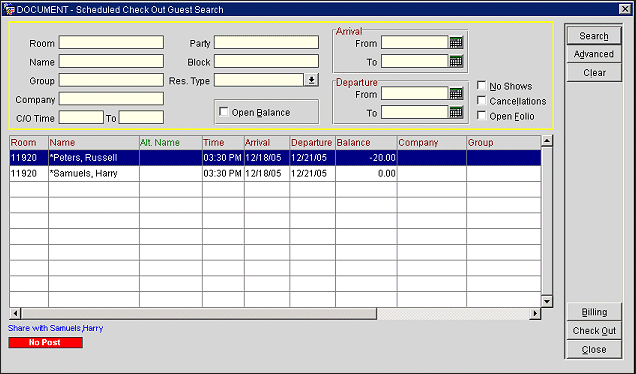Open Departure From calendar picker
Viewport: 636px width, 374px height.
456,93
